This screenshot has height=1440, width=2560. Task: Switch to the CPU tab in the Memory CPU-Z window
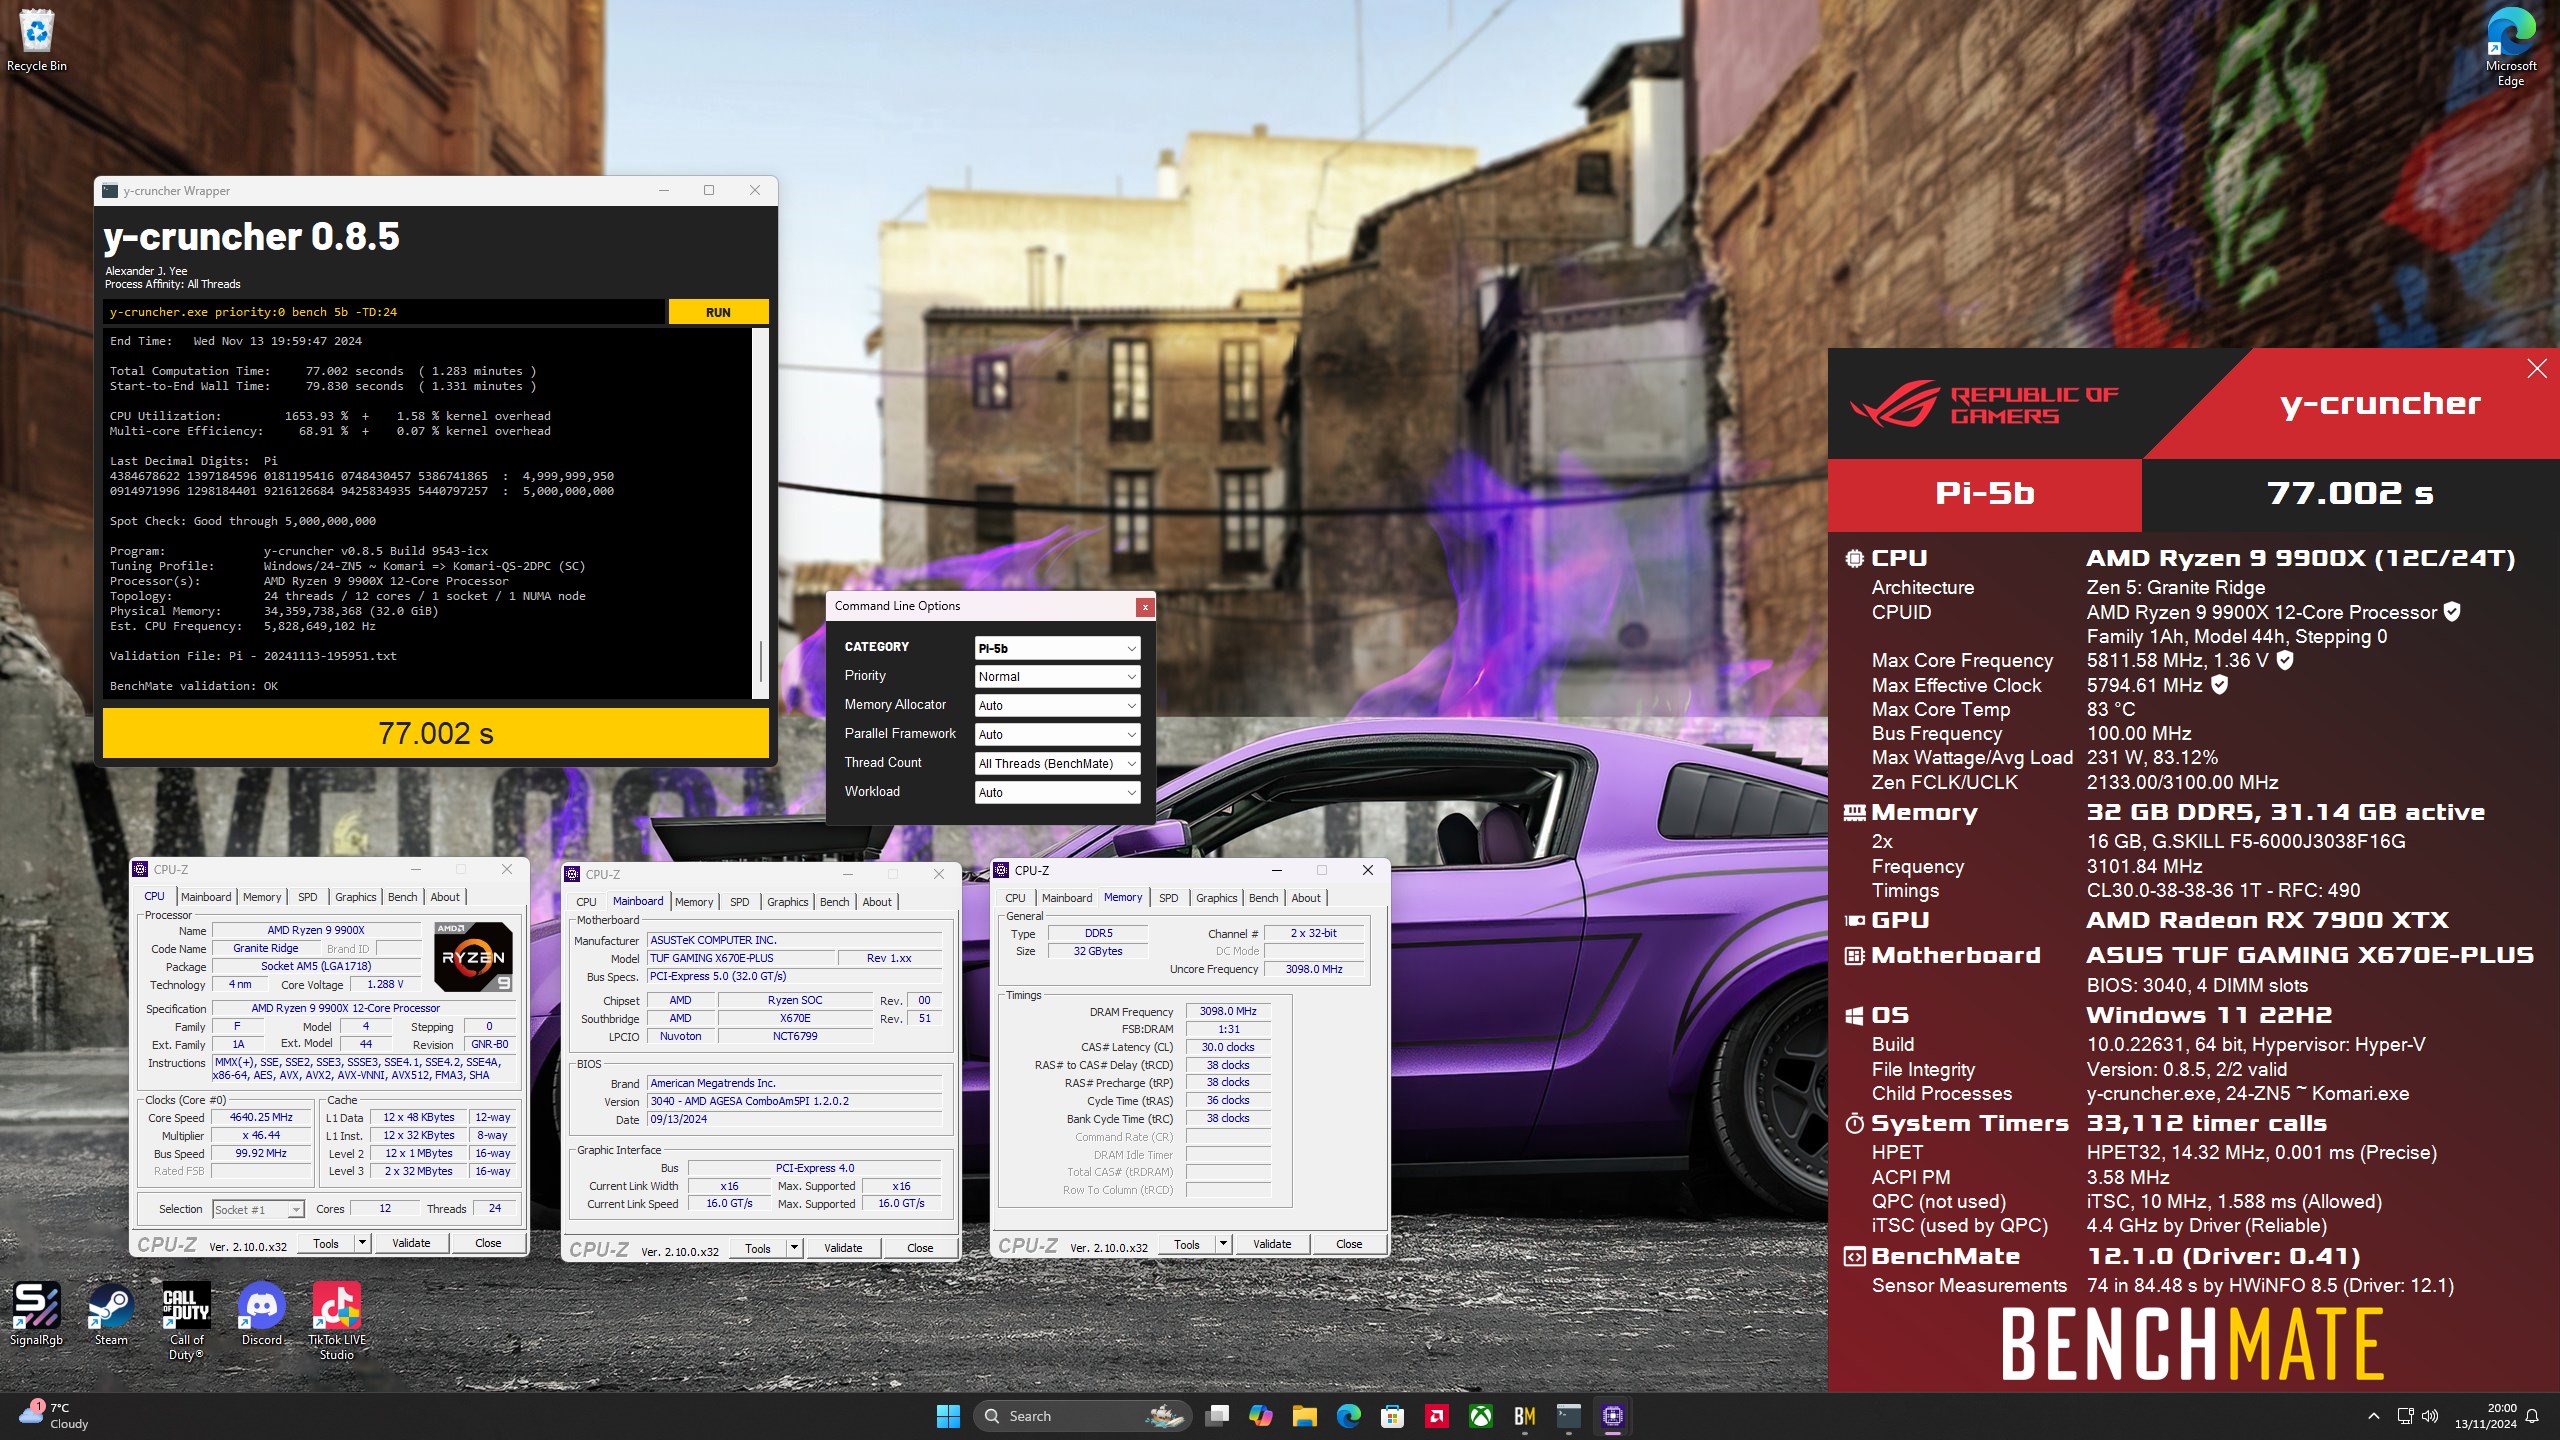tap(1015, 898)
